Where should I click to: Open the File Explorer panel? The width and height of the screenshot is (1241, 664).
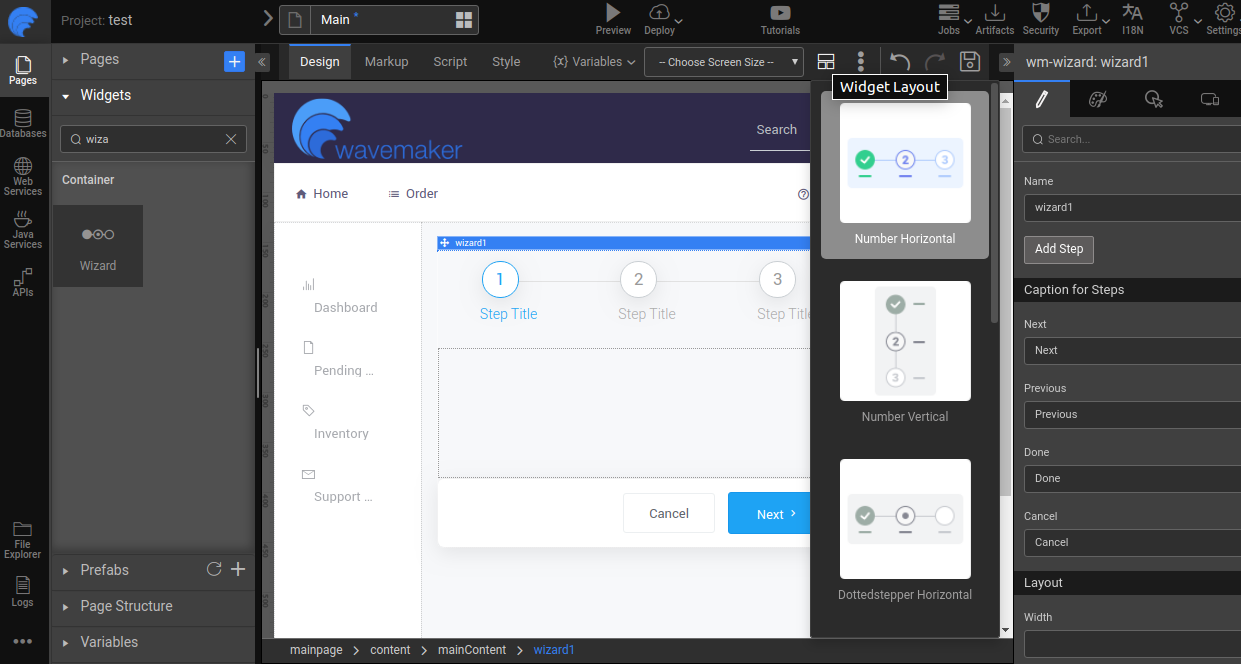[22, 538]
